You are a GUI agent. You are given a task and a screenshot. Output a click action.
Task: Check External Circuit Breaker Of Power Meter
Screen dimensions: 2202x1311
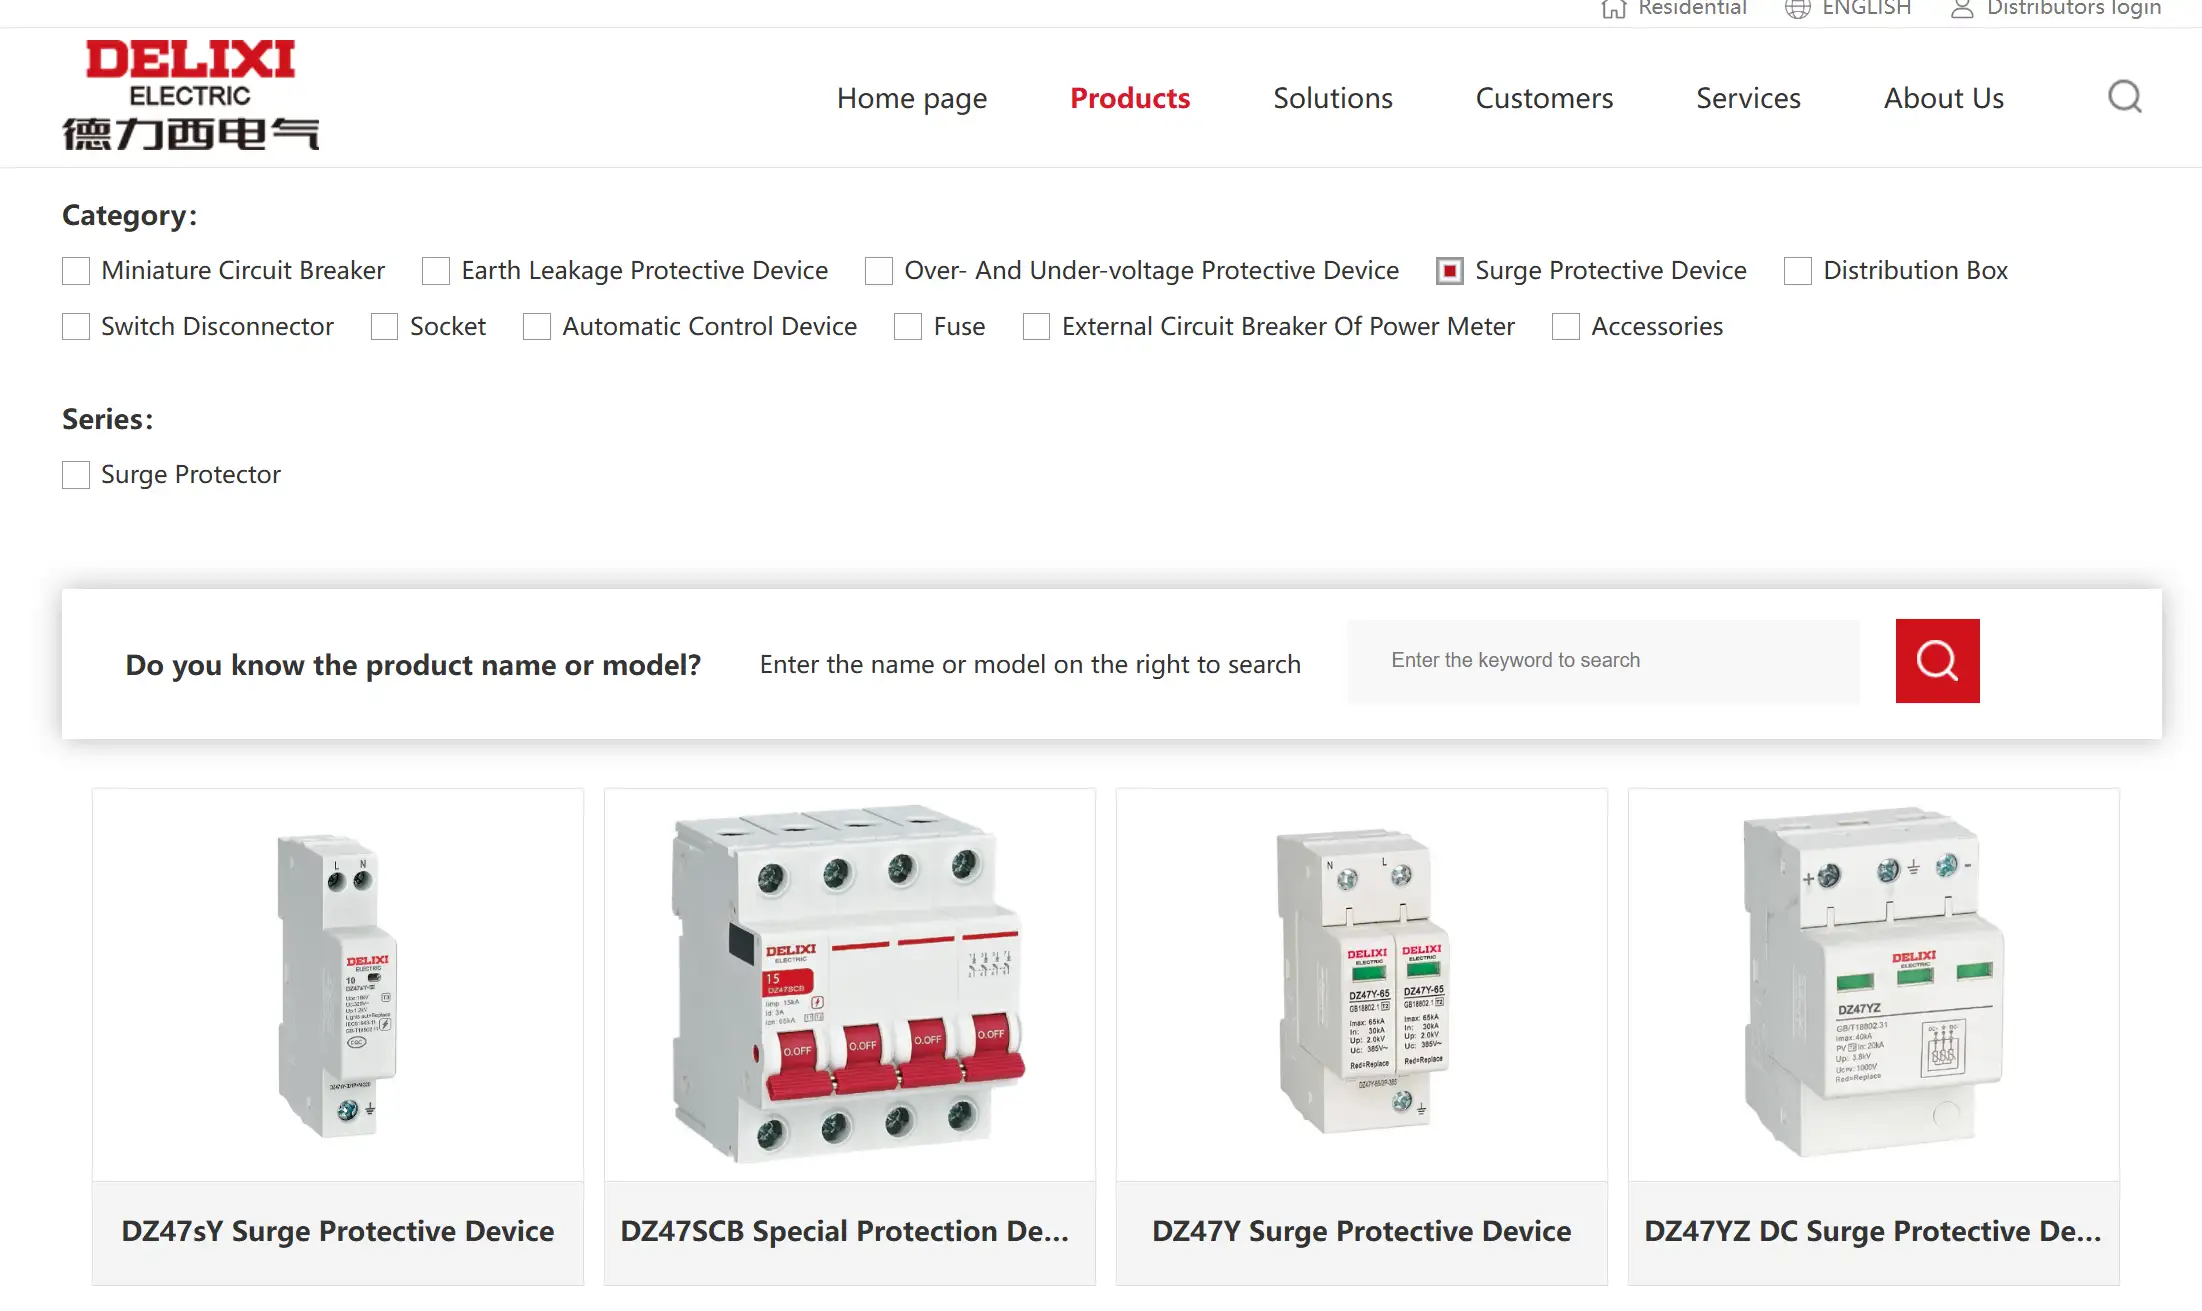[1037, 327]
